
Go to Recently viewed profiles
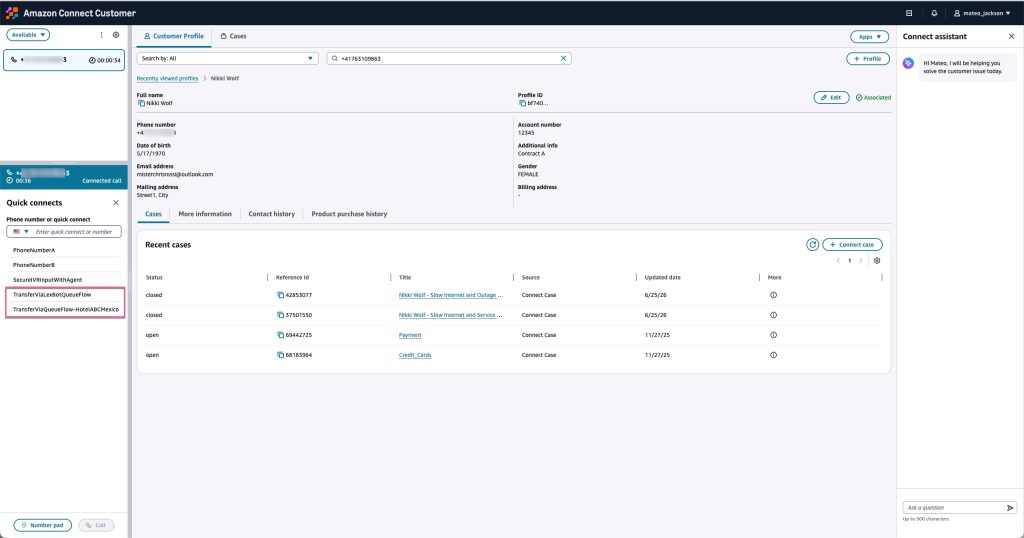[x=167, y=78]
